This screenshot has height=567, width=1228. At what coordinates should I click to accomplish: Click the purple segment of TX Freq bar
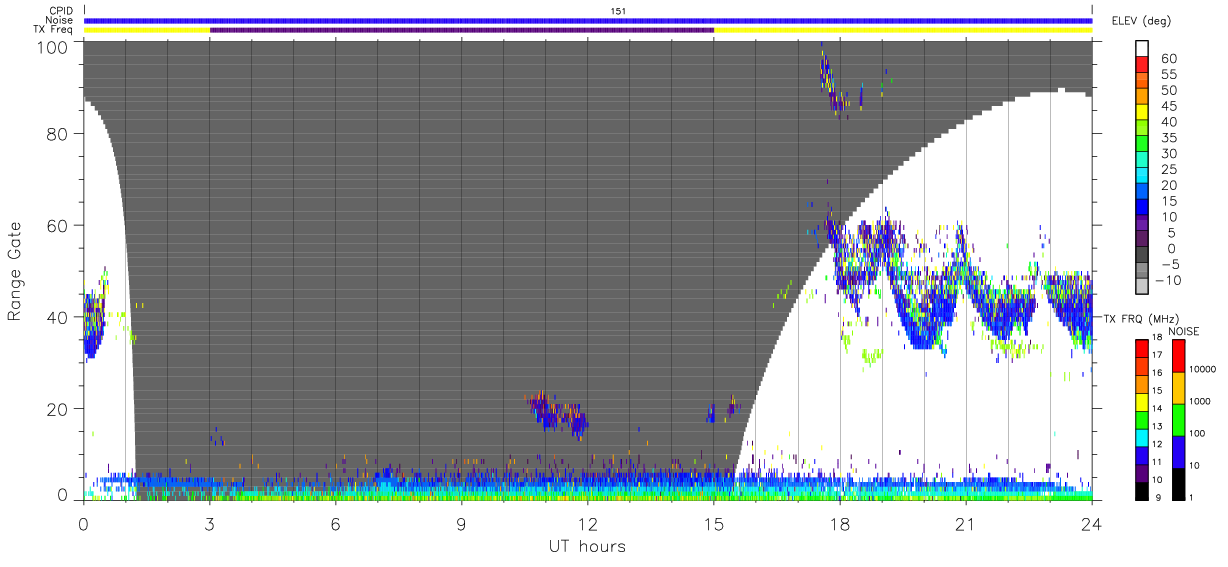click(462, 30)
